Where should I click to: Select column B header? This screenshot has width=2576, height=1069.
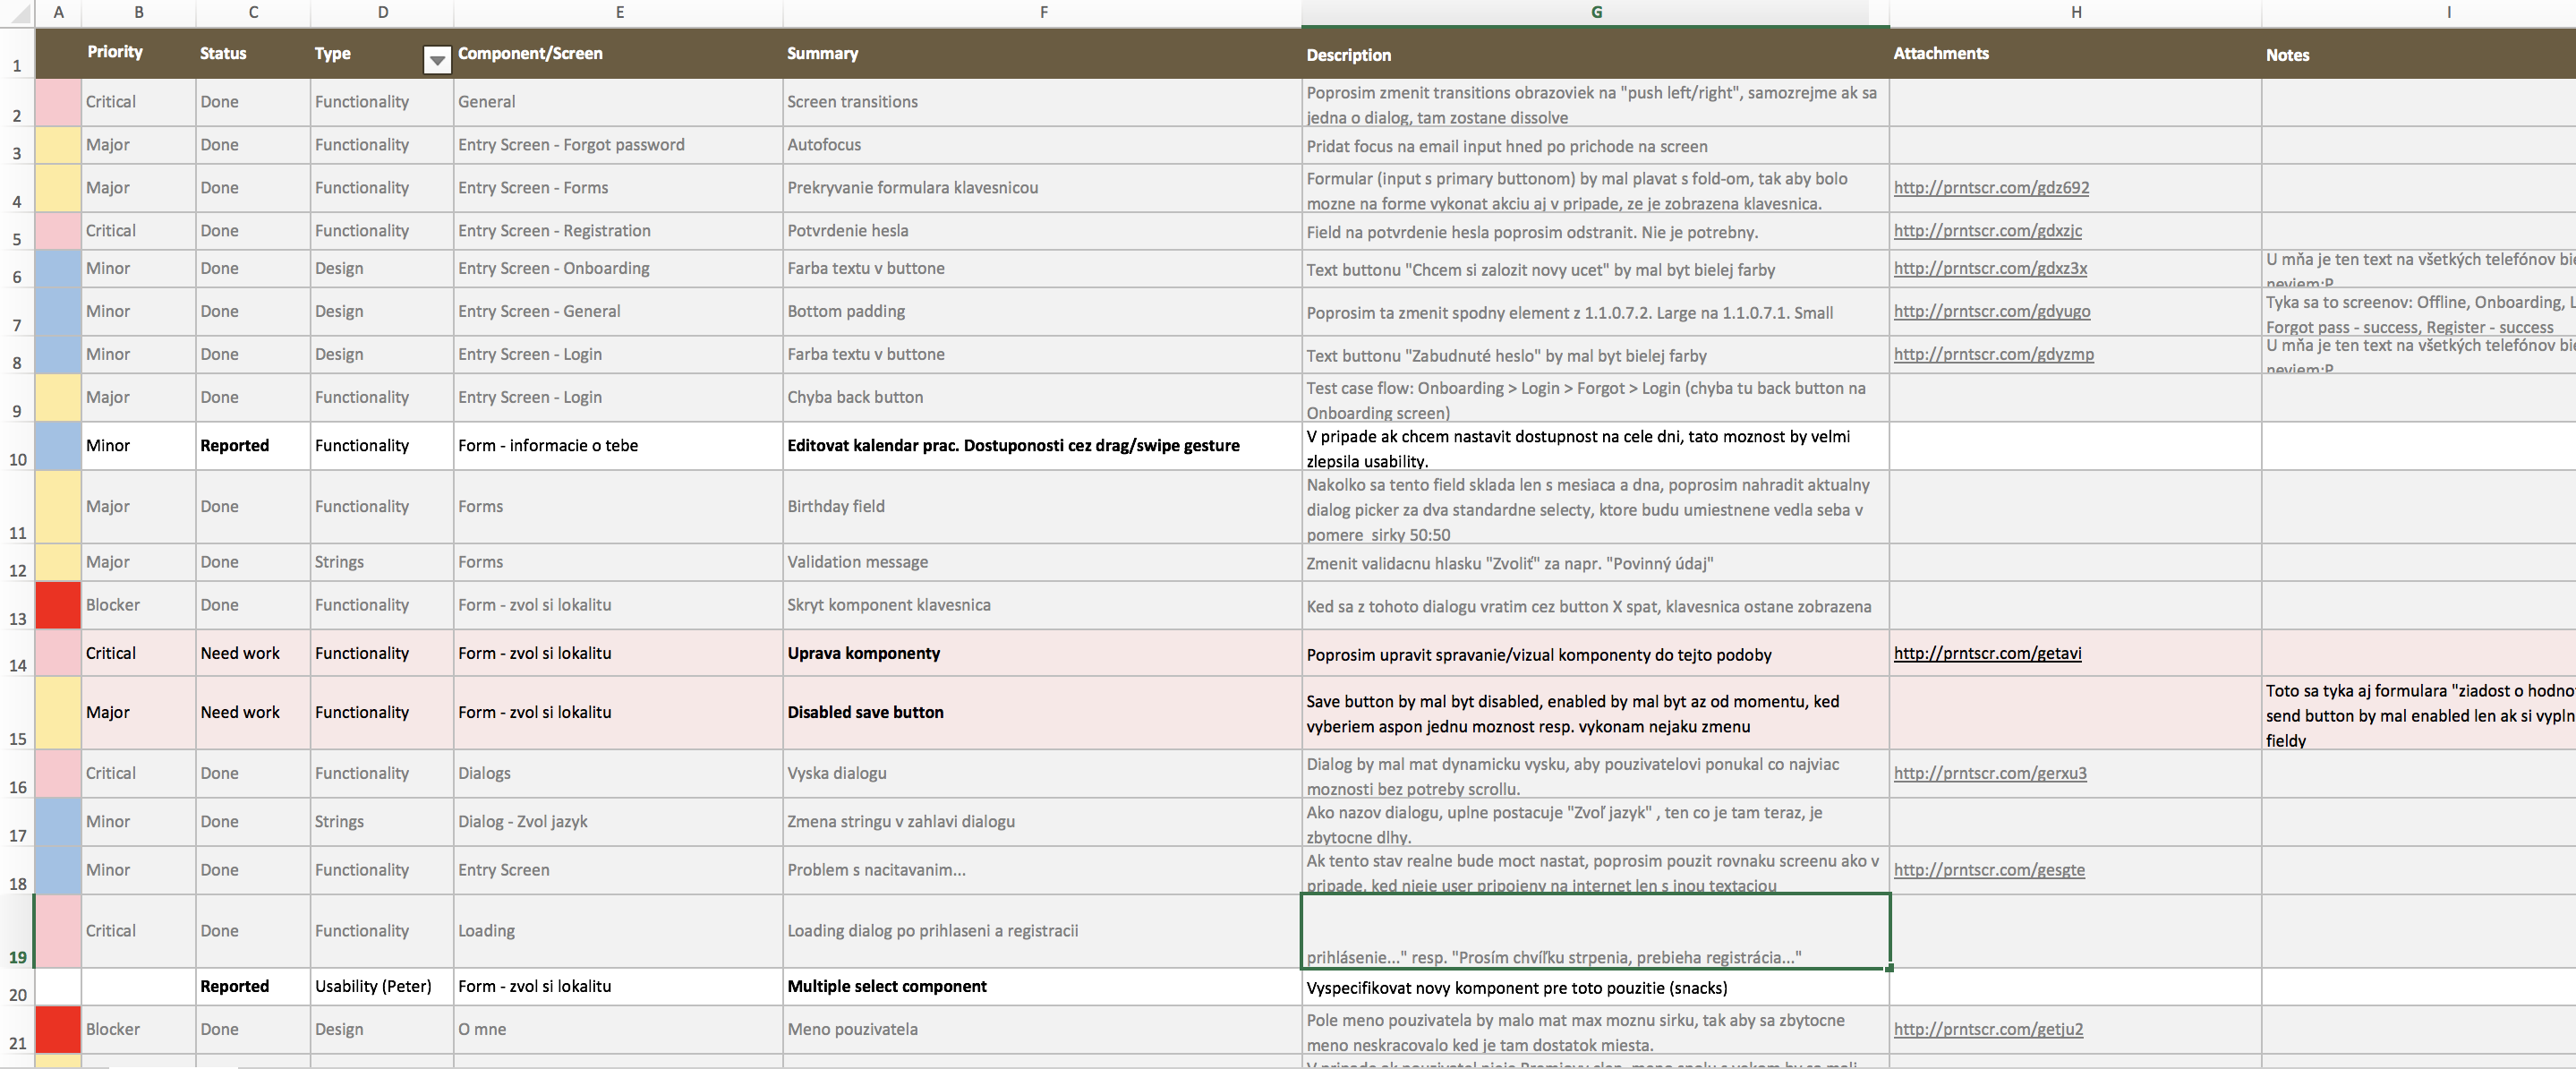138,12
